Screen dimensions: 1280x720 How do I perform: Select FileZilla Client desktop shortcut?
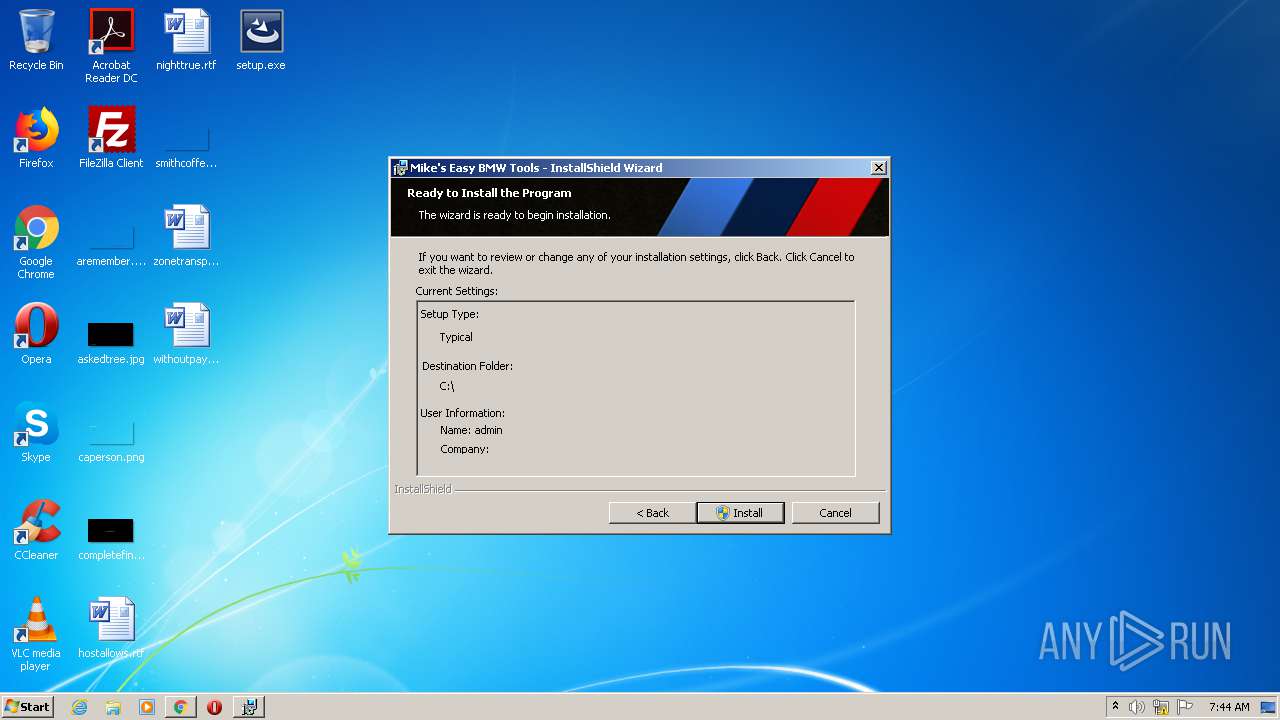point(111,139)
